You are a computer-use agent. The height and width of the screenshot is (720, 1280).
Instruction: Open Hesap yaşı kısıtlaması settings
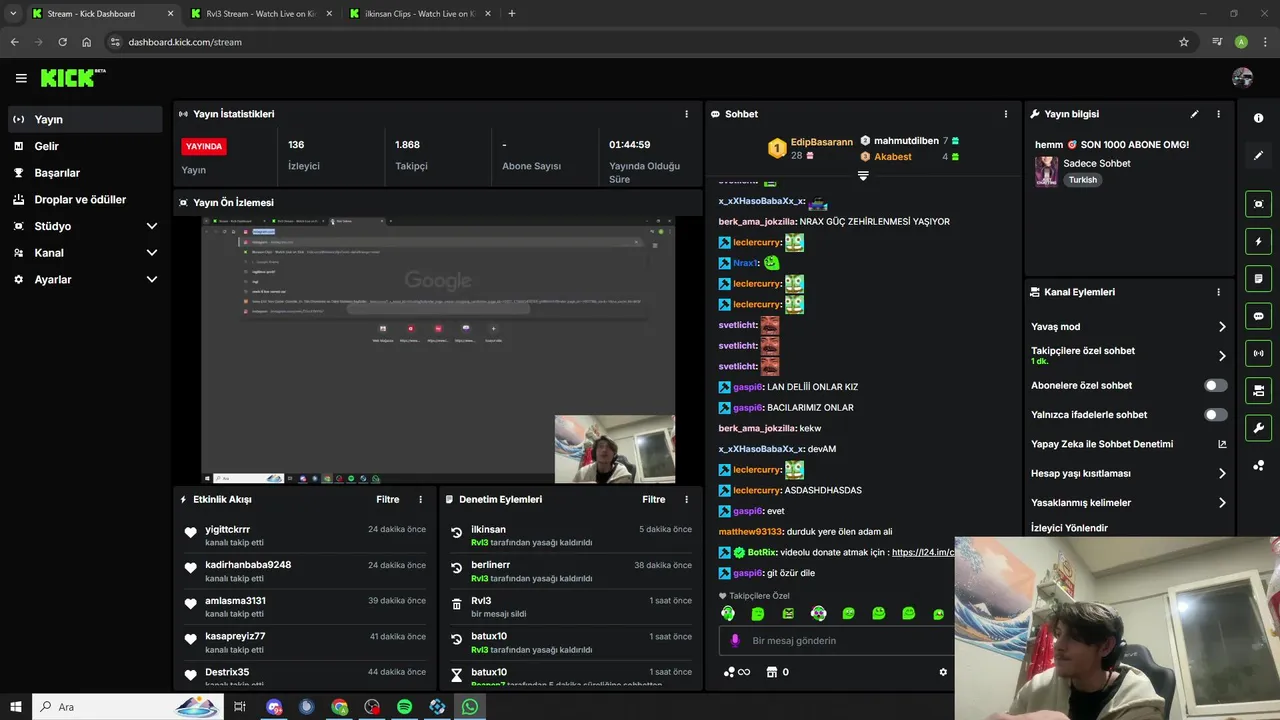1129,473
